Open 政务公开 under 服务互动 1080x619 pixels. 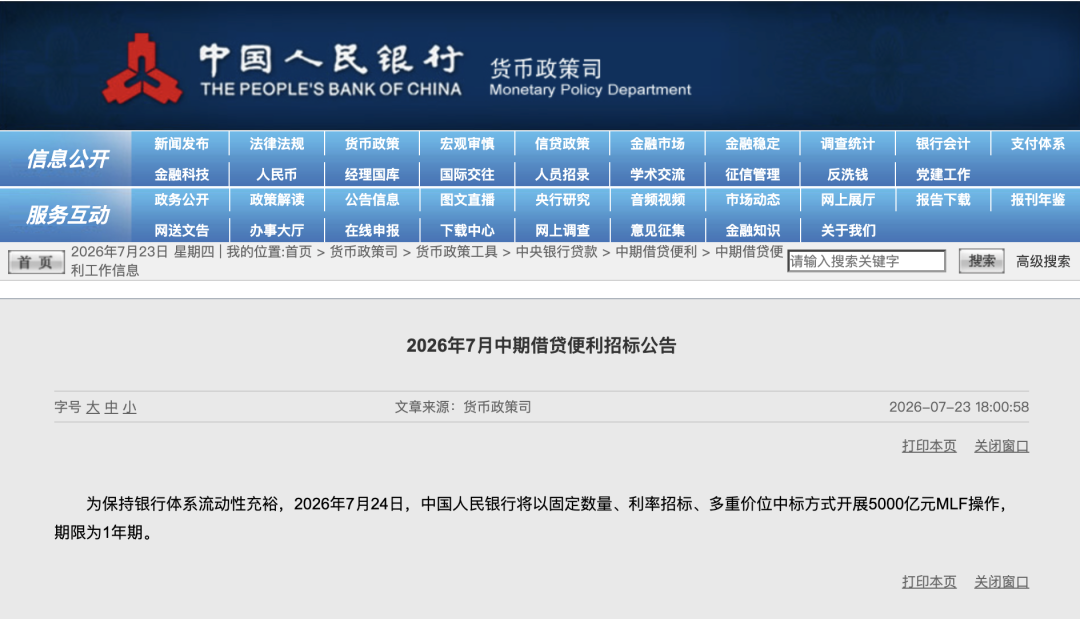(x=181, y=200)
